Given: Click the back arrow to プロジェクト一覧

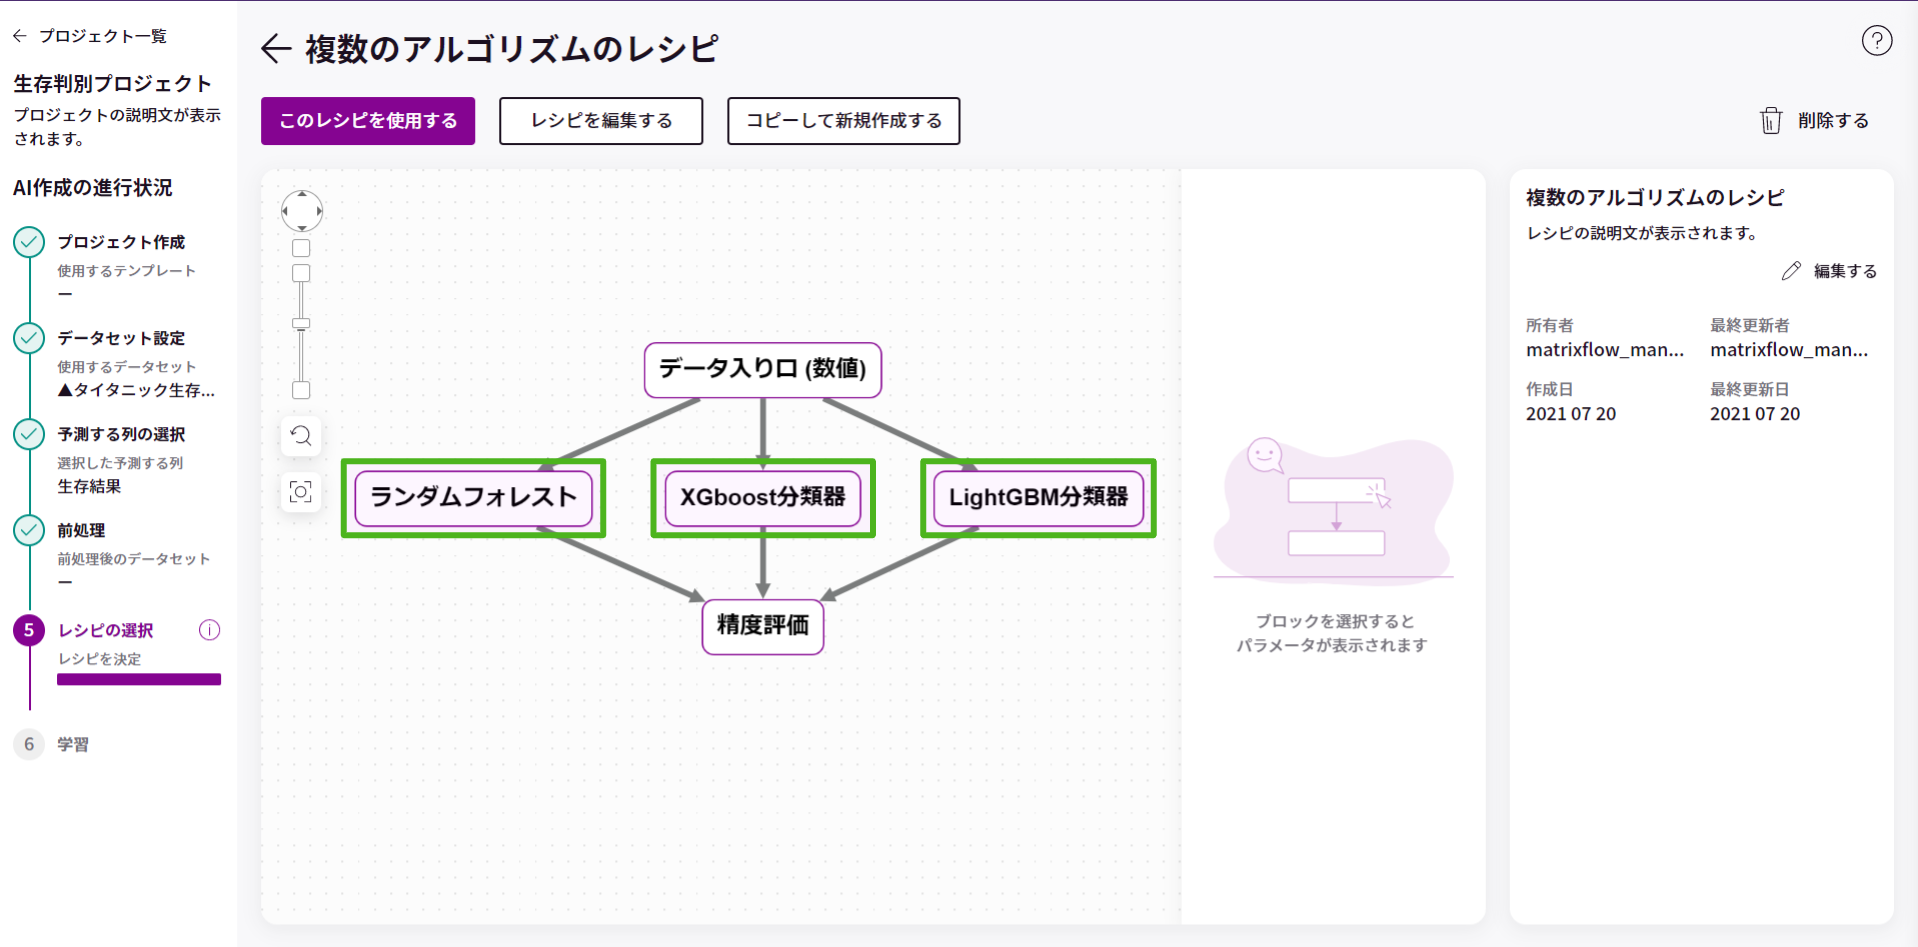Looking at the screenshot, I should 20,36.
